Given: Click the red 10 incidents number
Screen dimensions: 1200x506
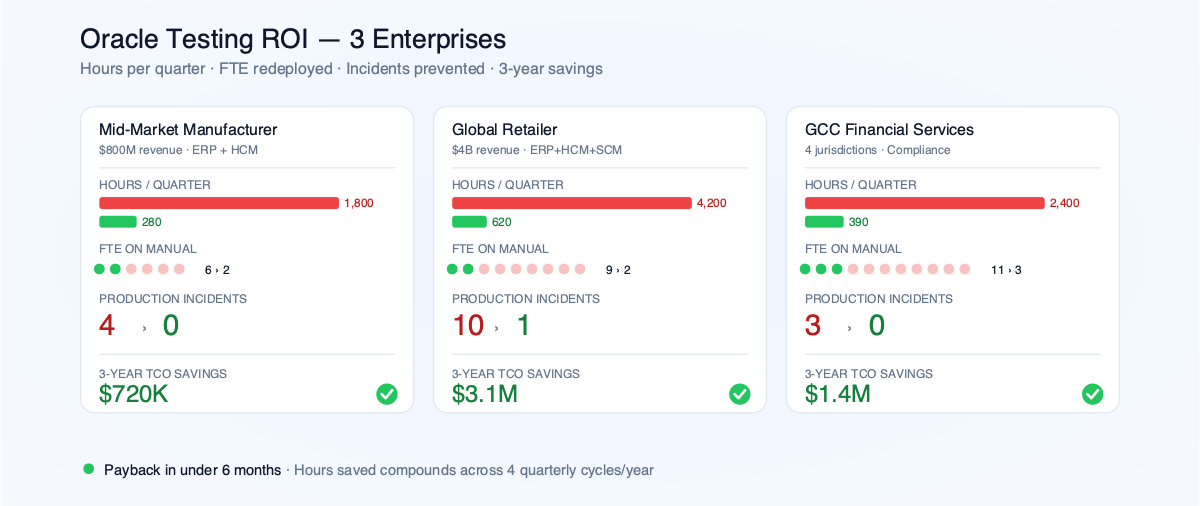Looking at the screenshot, I should click(468, 325).
